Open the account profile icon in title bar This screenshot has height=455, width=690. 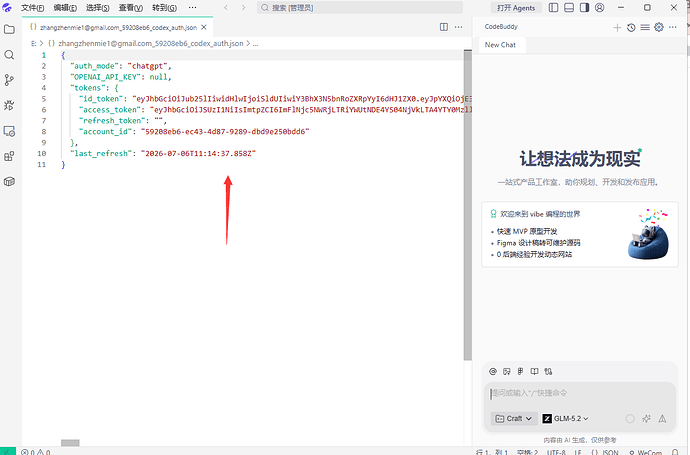tap(599, 7)
